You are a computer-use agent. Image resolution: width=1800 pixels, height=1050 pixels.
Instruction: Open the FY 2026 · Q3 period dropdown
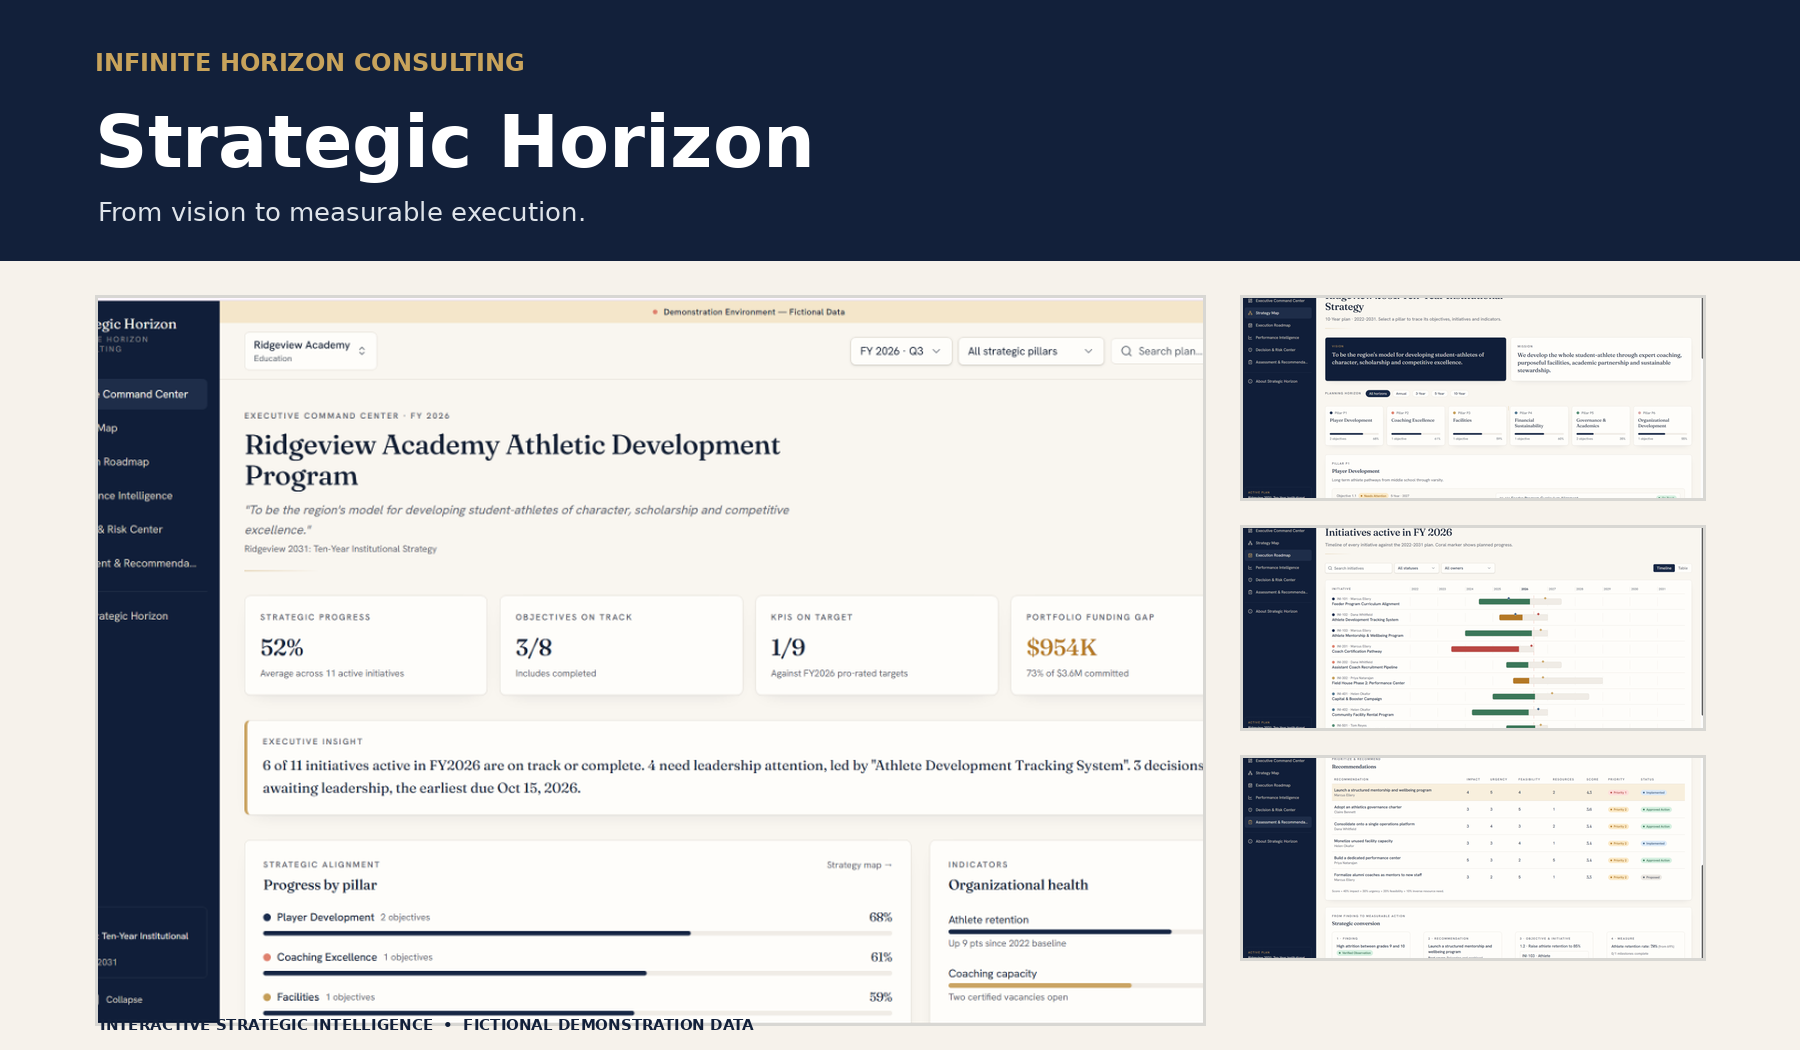[x=900, y=351]
